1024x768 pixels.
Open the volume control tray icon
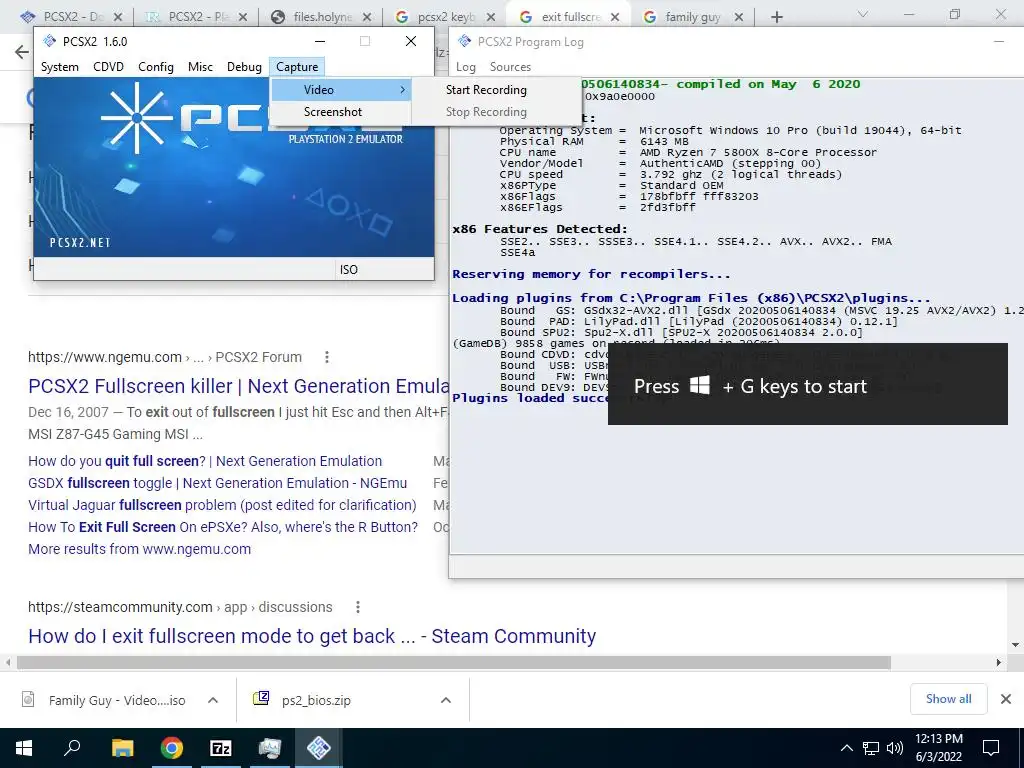(895, 748)
